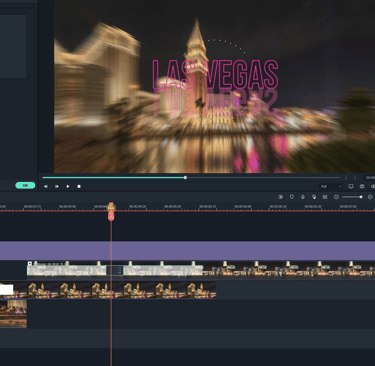
Task: Step forward one frame in preview
Action: (x=57, y=186)
